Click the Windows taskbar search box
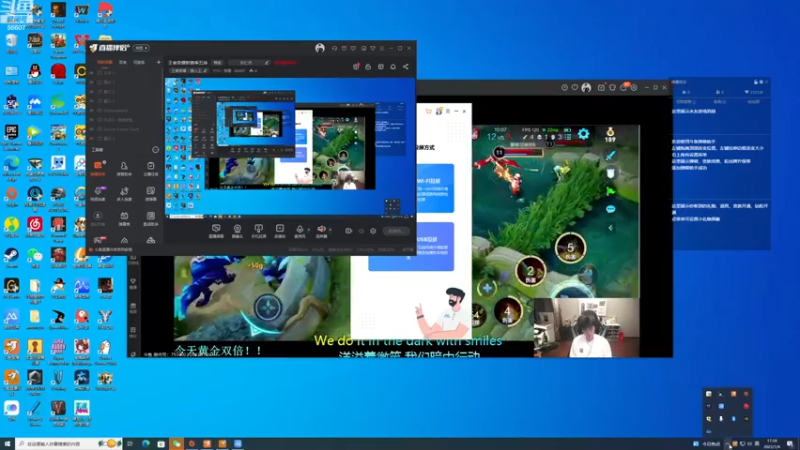Viewport: 800px width, 450px height. [68, 444]
